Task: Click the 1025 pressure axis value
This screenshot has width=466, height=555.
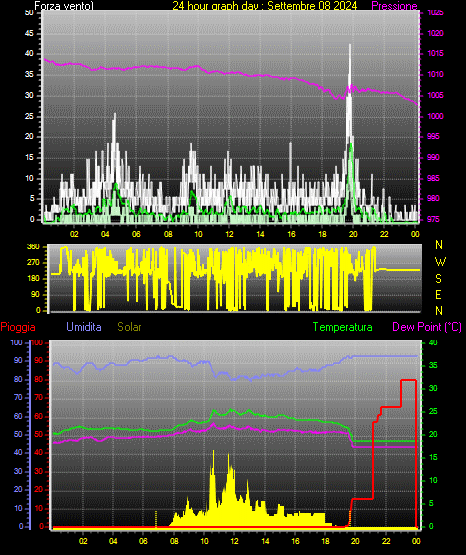Action: coord(436,12)
